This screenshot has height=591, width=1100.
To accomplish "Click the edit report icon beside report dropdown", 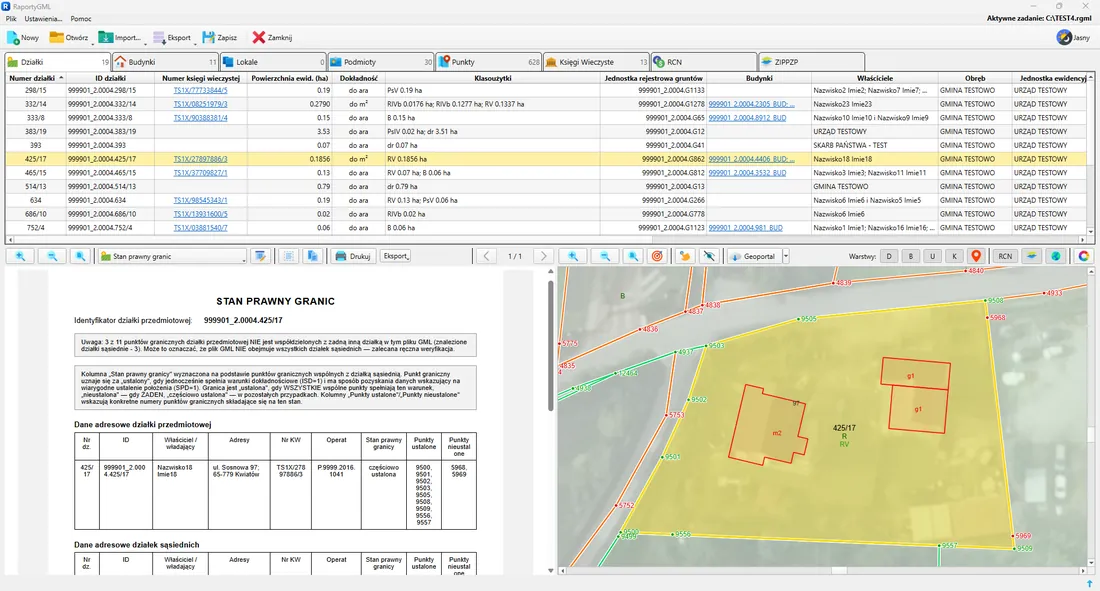I will point(260,256).
